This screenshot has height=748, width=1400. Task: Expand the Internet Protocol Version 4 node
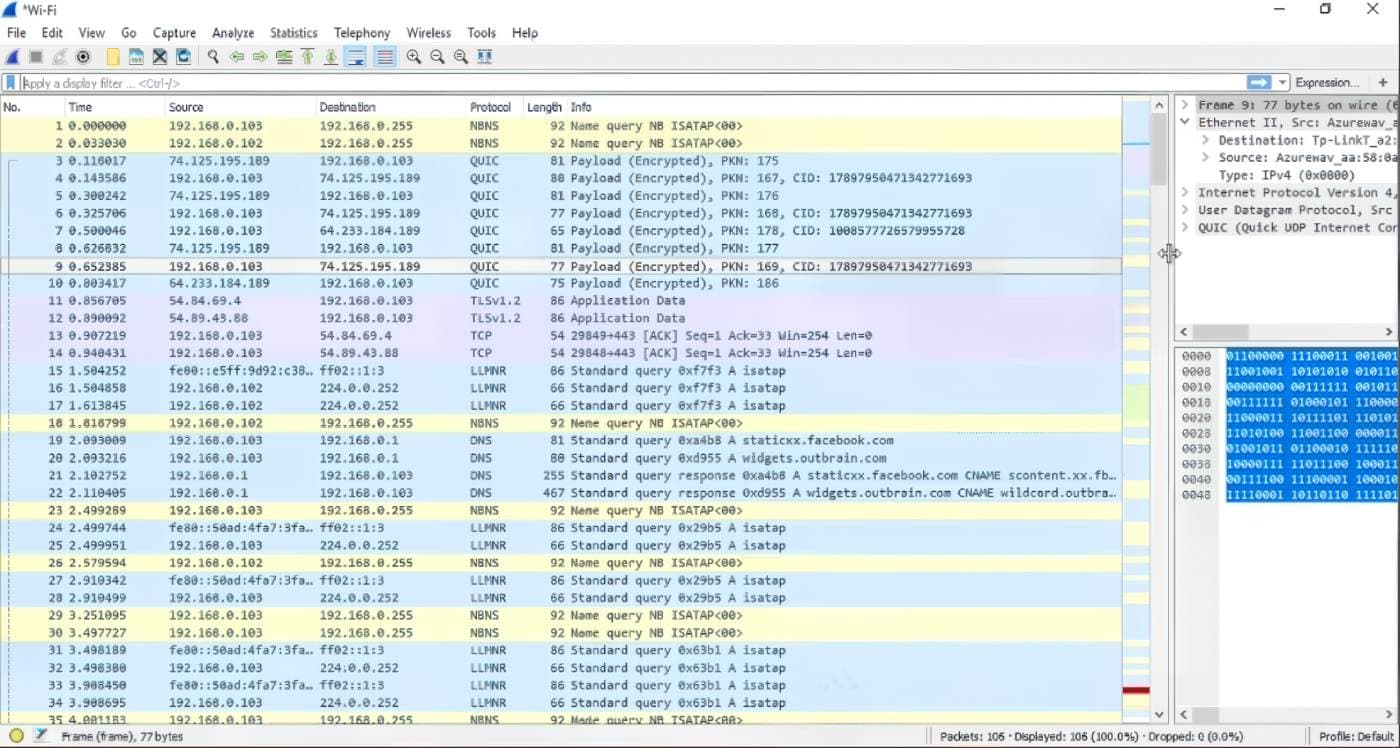(1185, 192)
